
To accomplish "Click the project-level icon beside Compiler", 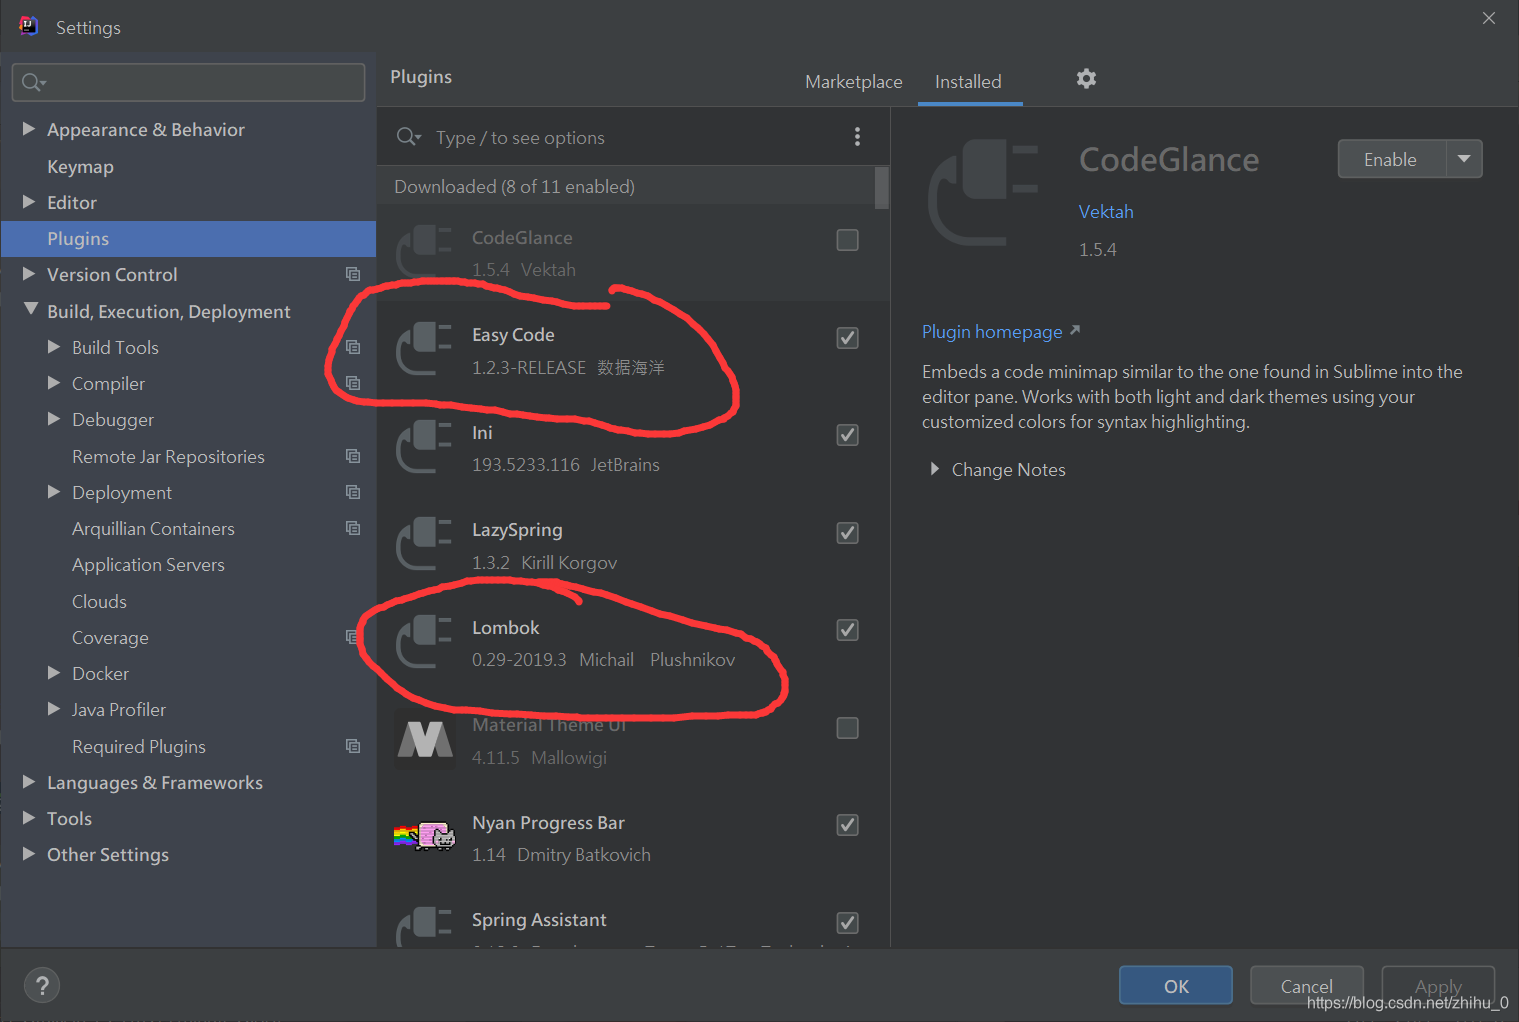I will click(353, 383).
